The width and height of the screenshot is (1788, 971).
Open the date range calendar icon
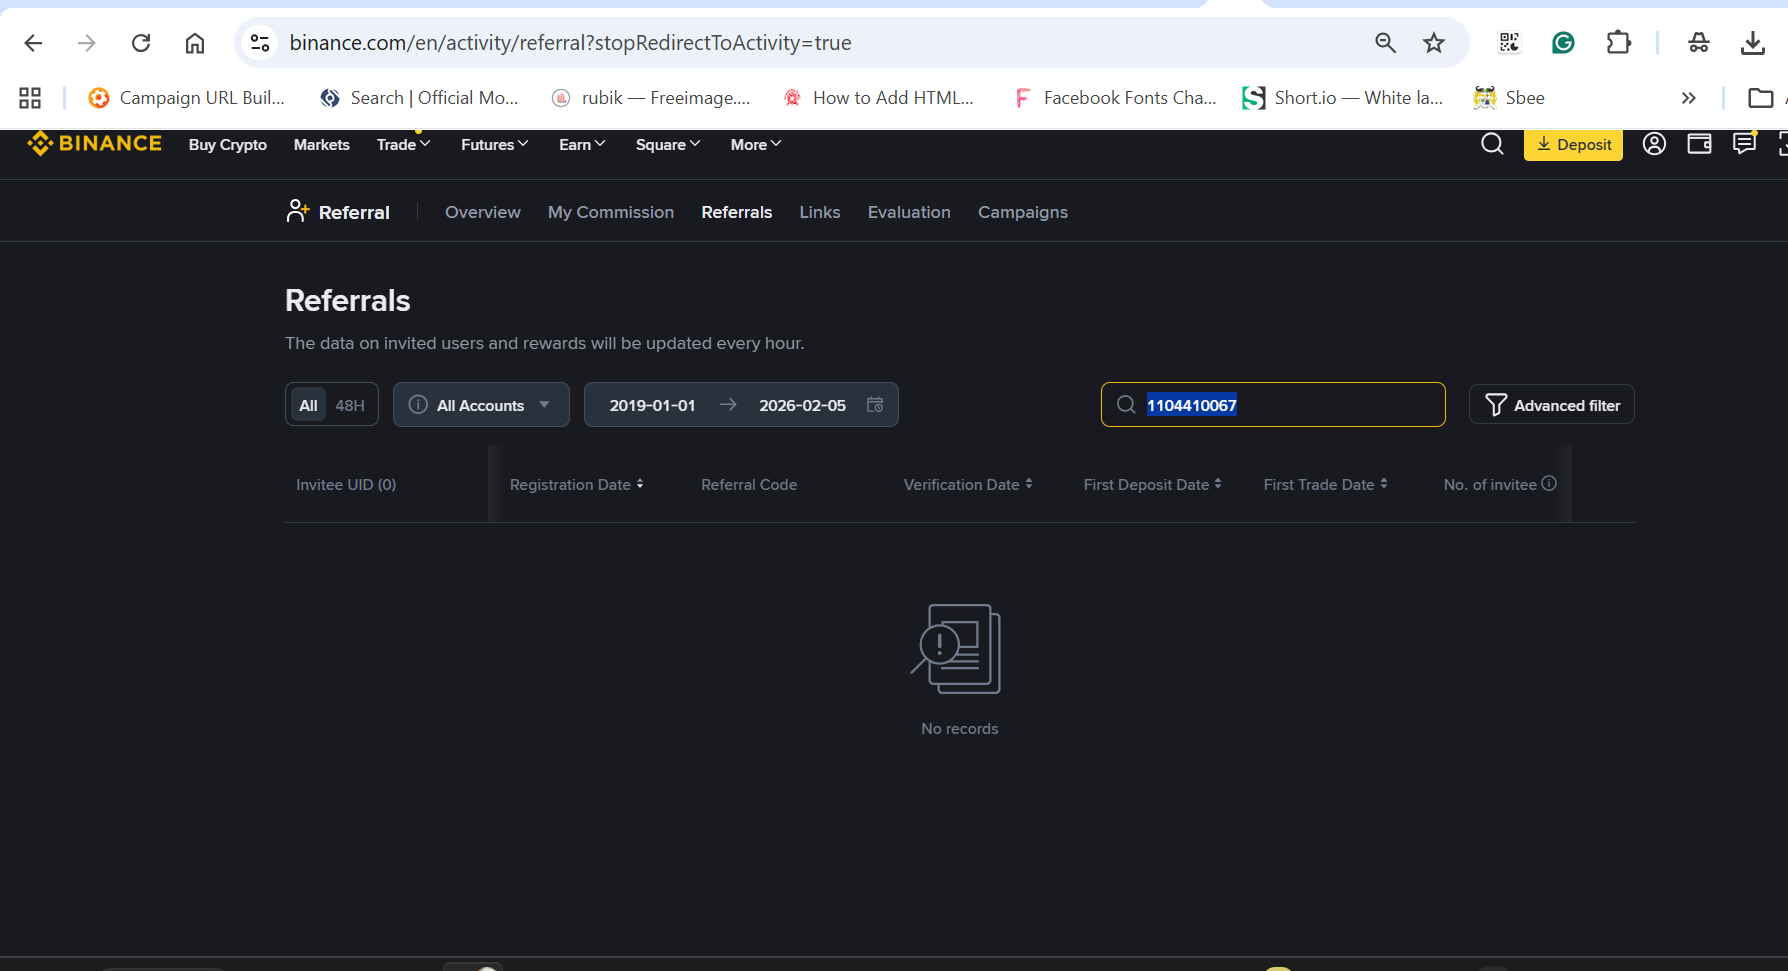[875, 405]
